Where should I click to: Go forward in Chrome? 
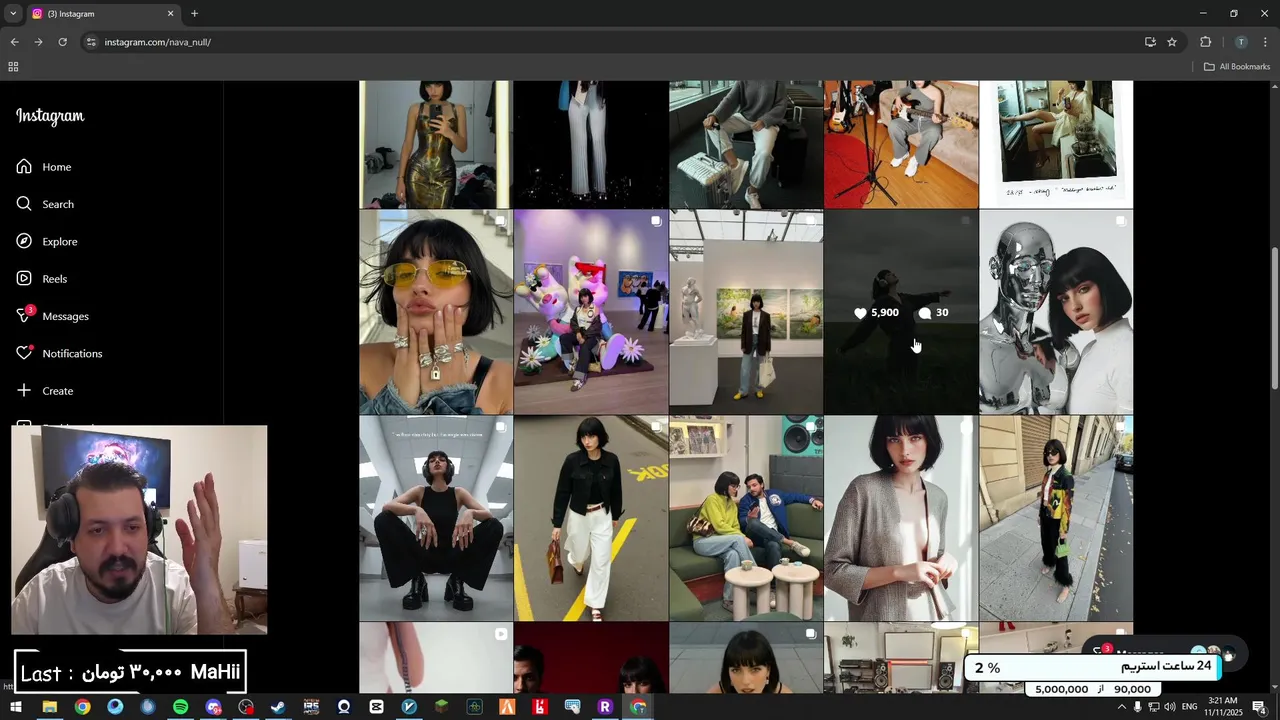[38, 42]
